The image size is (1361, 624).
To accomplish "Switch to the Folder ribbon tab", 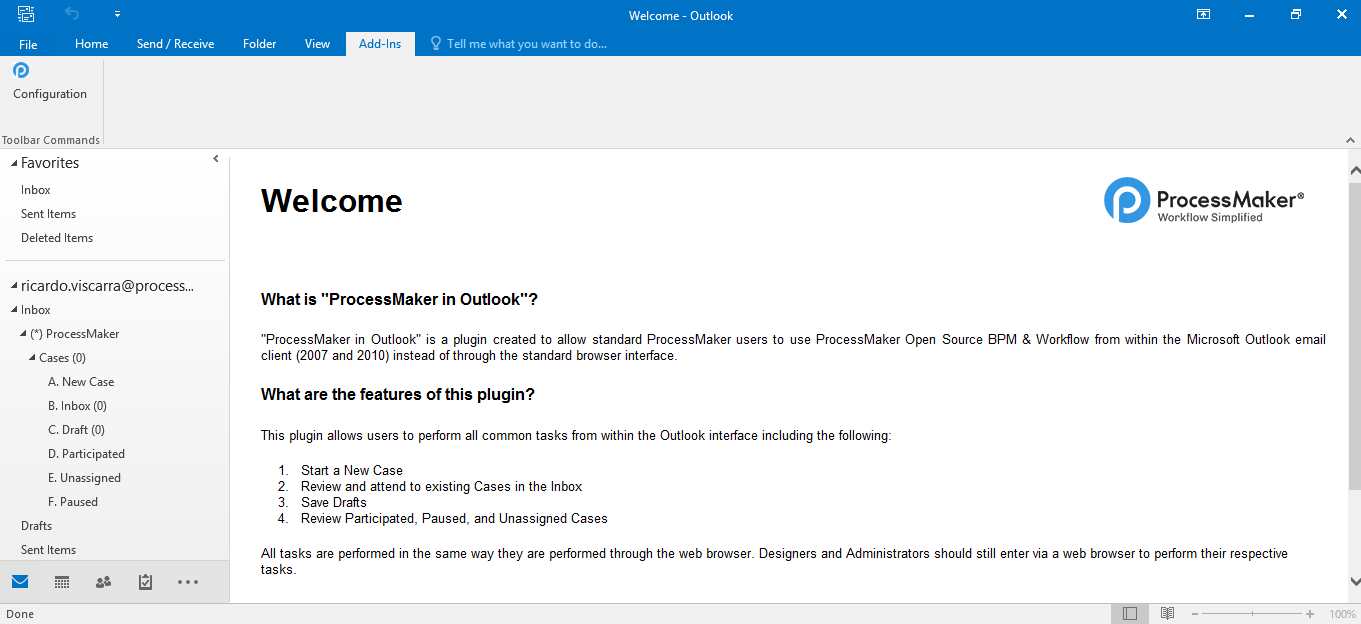I will pyautogui.click(x=259, y=44).
